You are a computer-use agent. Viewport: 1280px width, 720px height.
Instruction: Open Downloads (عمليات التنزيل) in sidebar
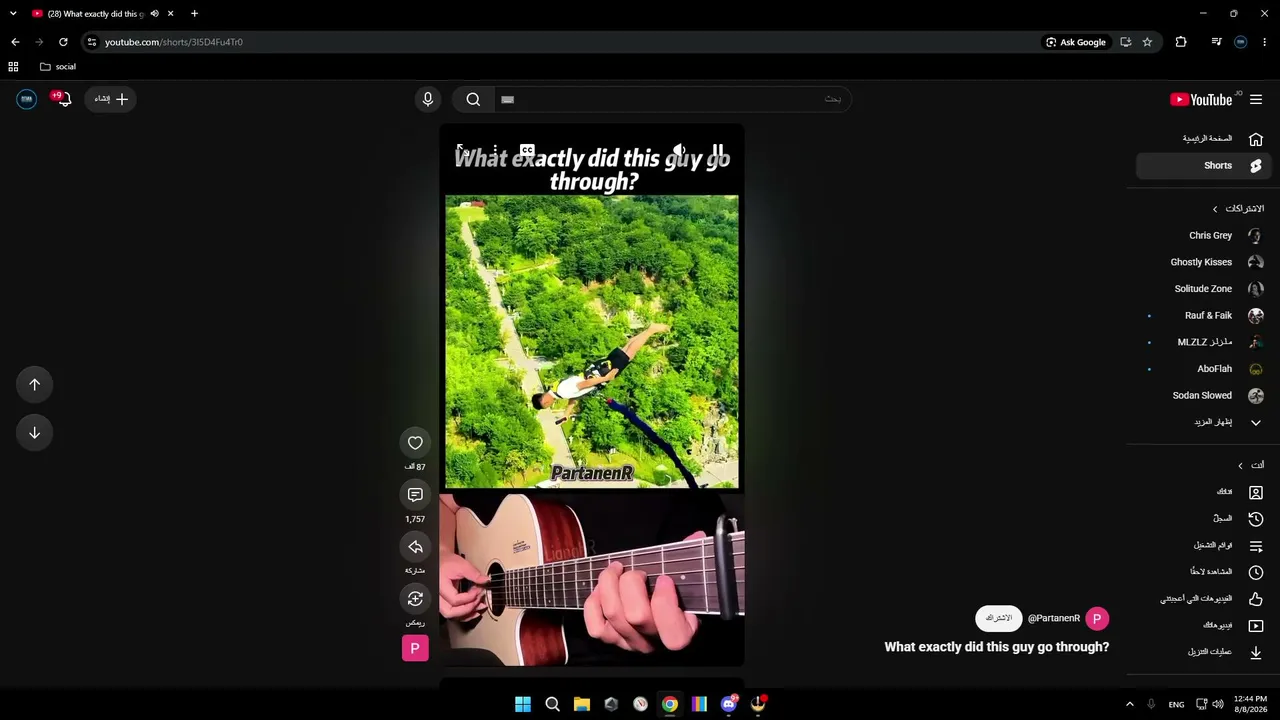click(x=1203, y=652)
